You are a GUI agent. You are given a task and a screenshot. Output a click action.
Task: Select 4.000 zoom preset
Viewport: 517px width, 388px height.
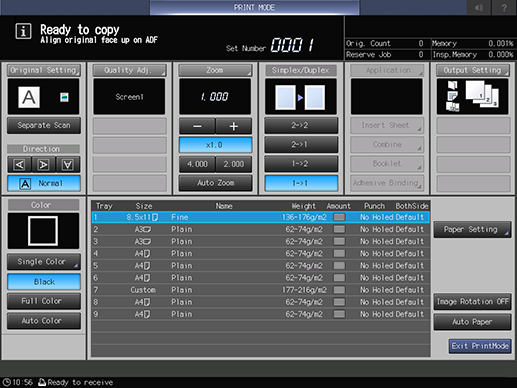point(197,164)
